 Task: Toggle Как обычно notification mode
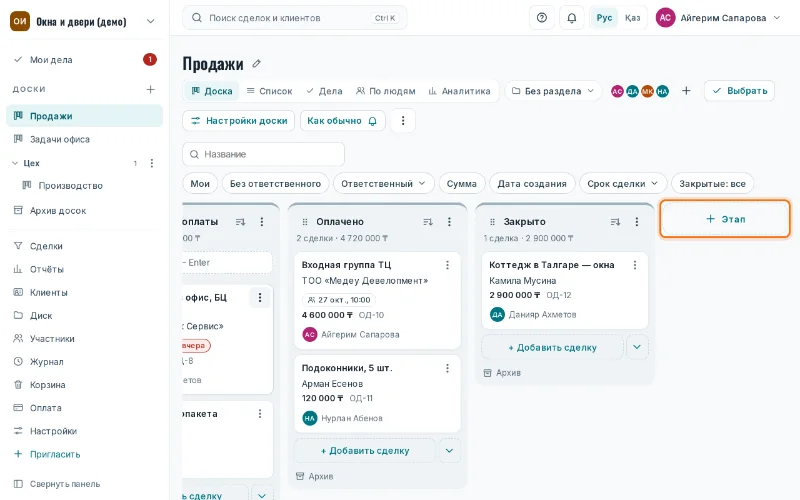click(x=342, y=121)
